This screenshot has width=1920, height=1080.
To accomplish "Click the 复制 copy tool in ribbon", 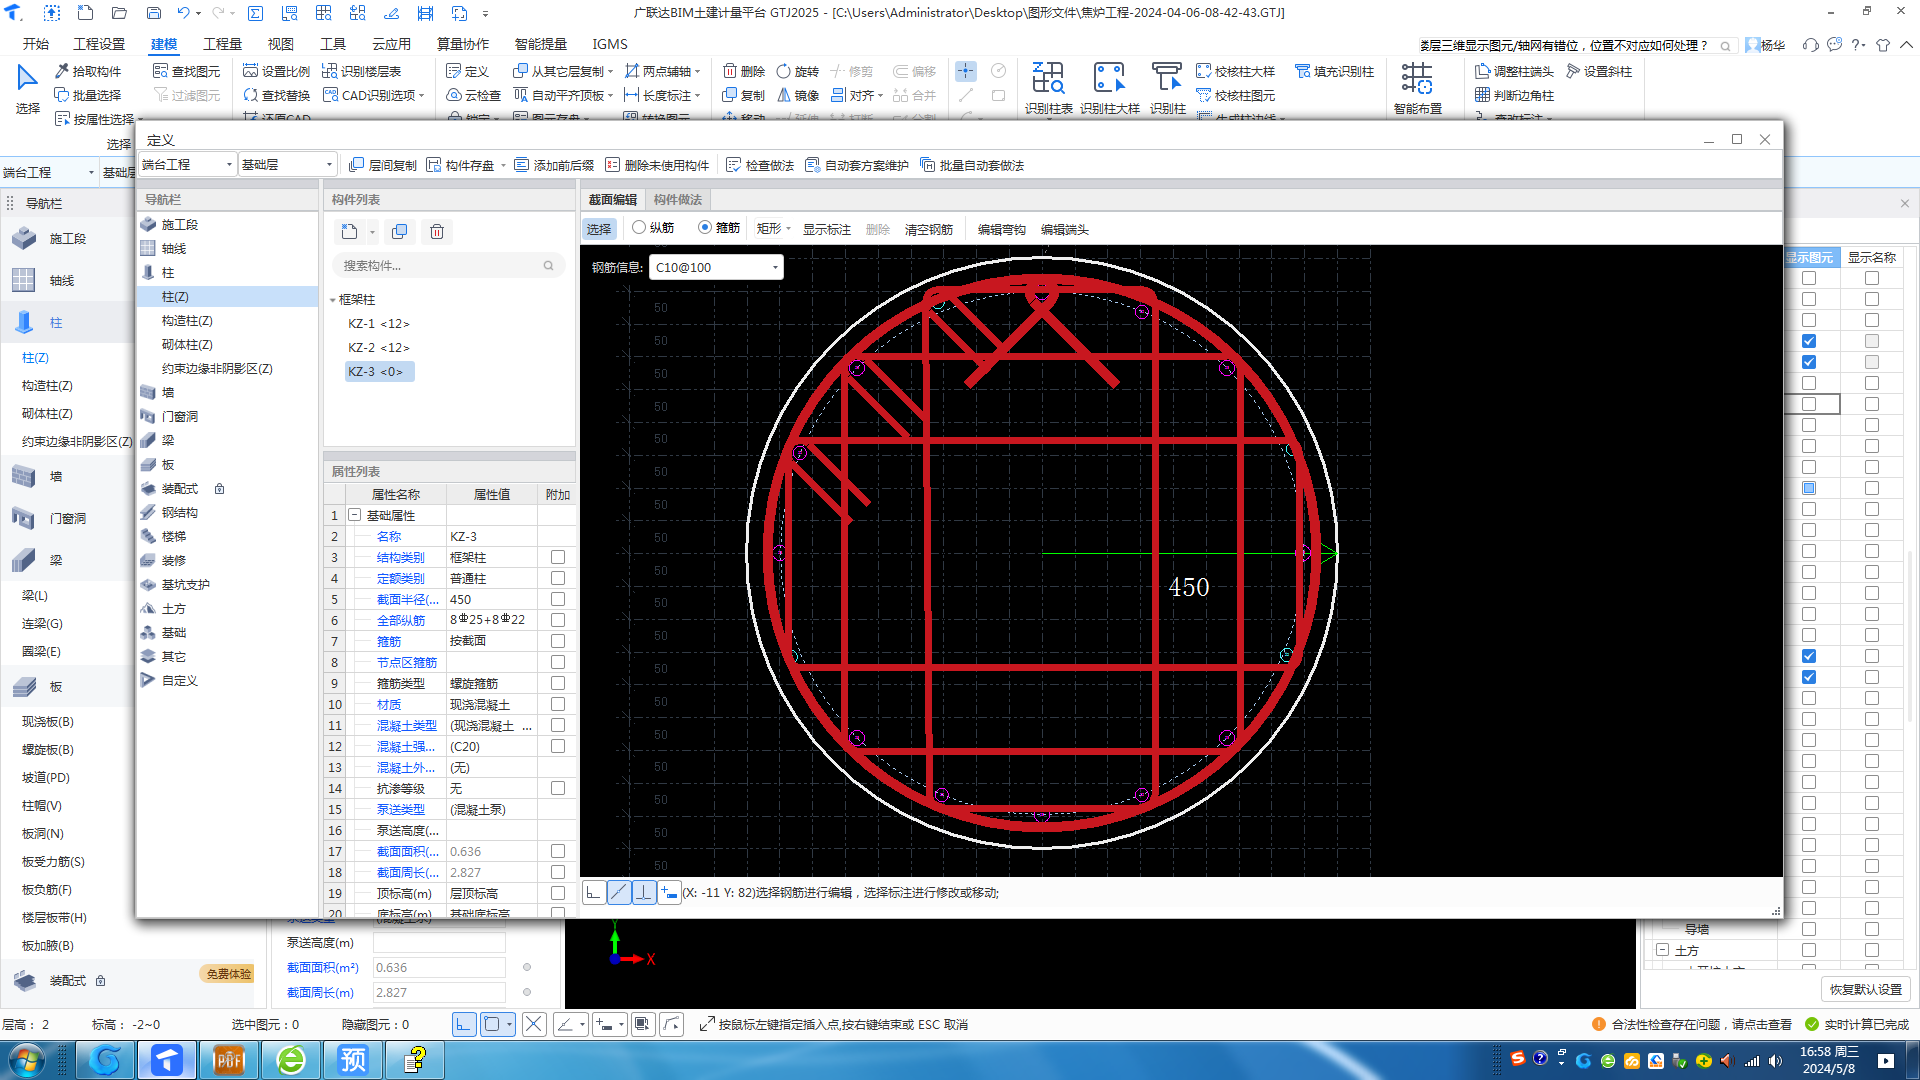I will tap(744, 95).
